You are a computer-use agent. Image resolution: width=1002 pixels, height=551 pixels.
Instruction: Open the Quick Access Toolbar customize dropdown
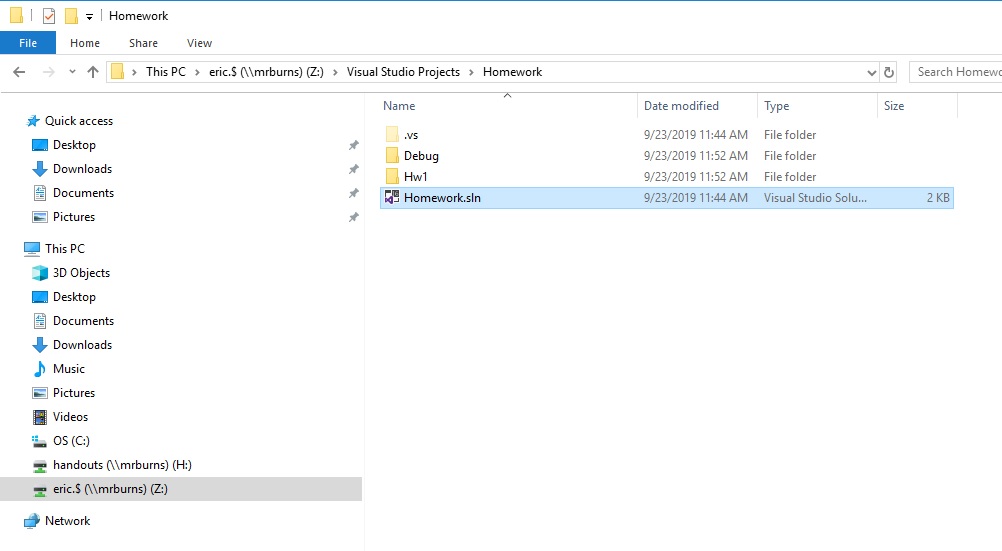point(89,17)
